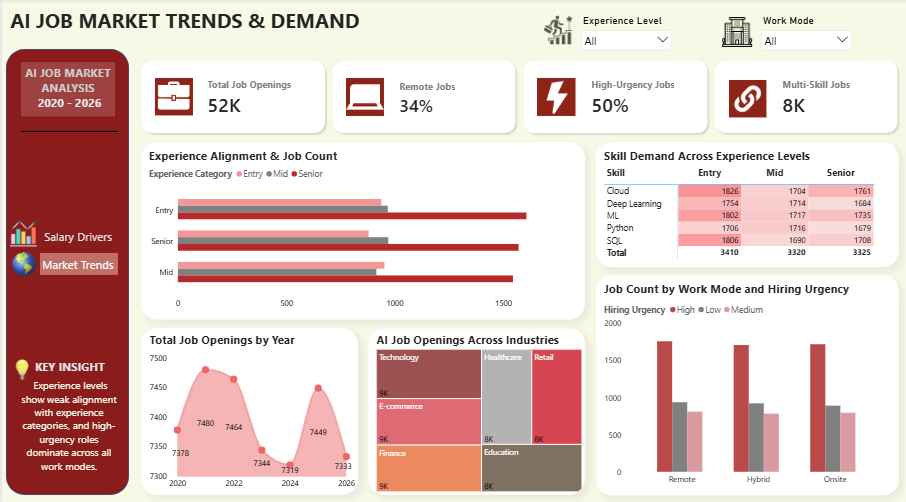Click the Experience Alignment & Job Count title
This screenshot has height=502, width=906.
point(243,156)
